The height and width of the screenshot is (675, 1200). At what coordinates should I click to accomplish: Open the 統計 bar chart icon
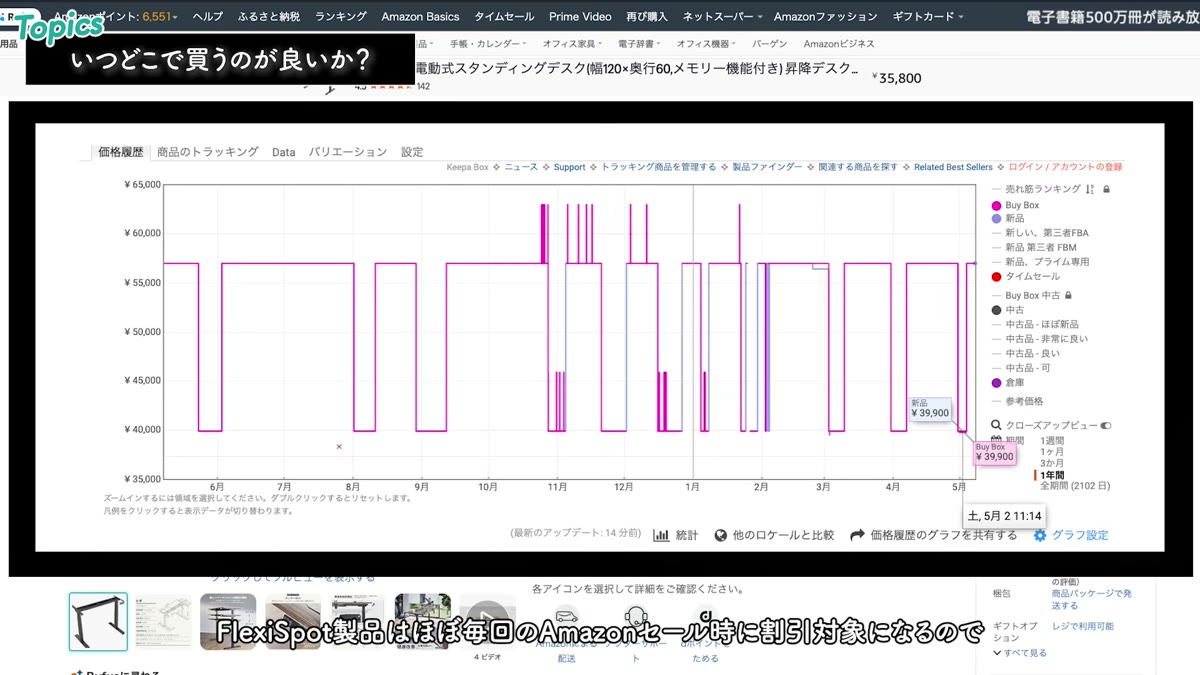tap(661, 535)
